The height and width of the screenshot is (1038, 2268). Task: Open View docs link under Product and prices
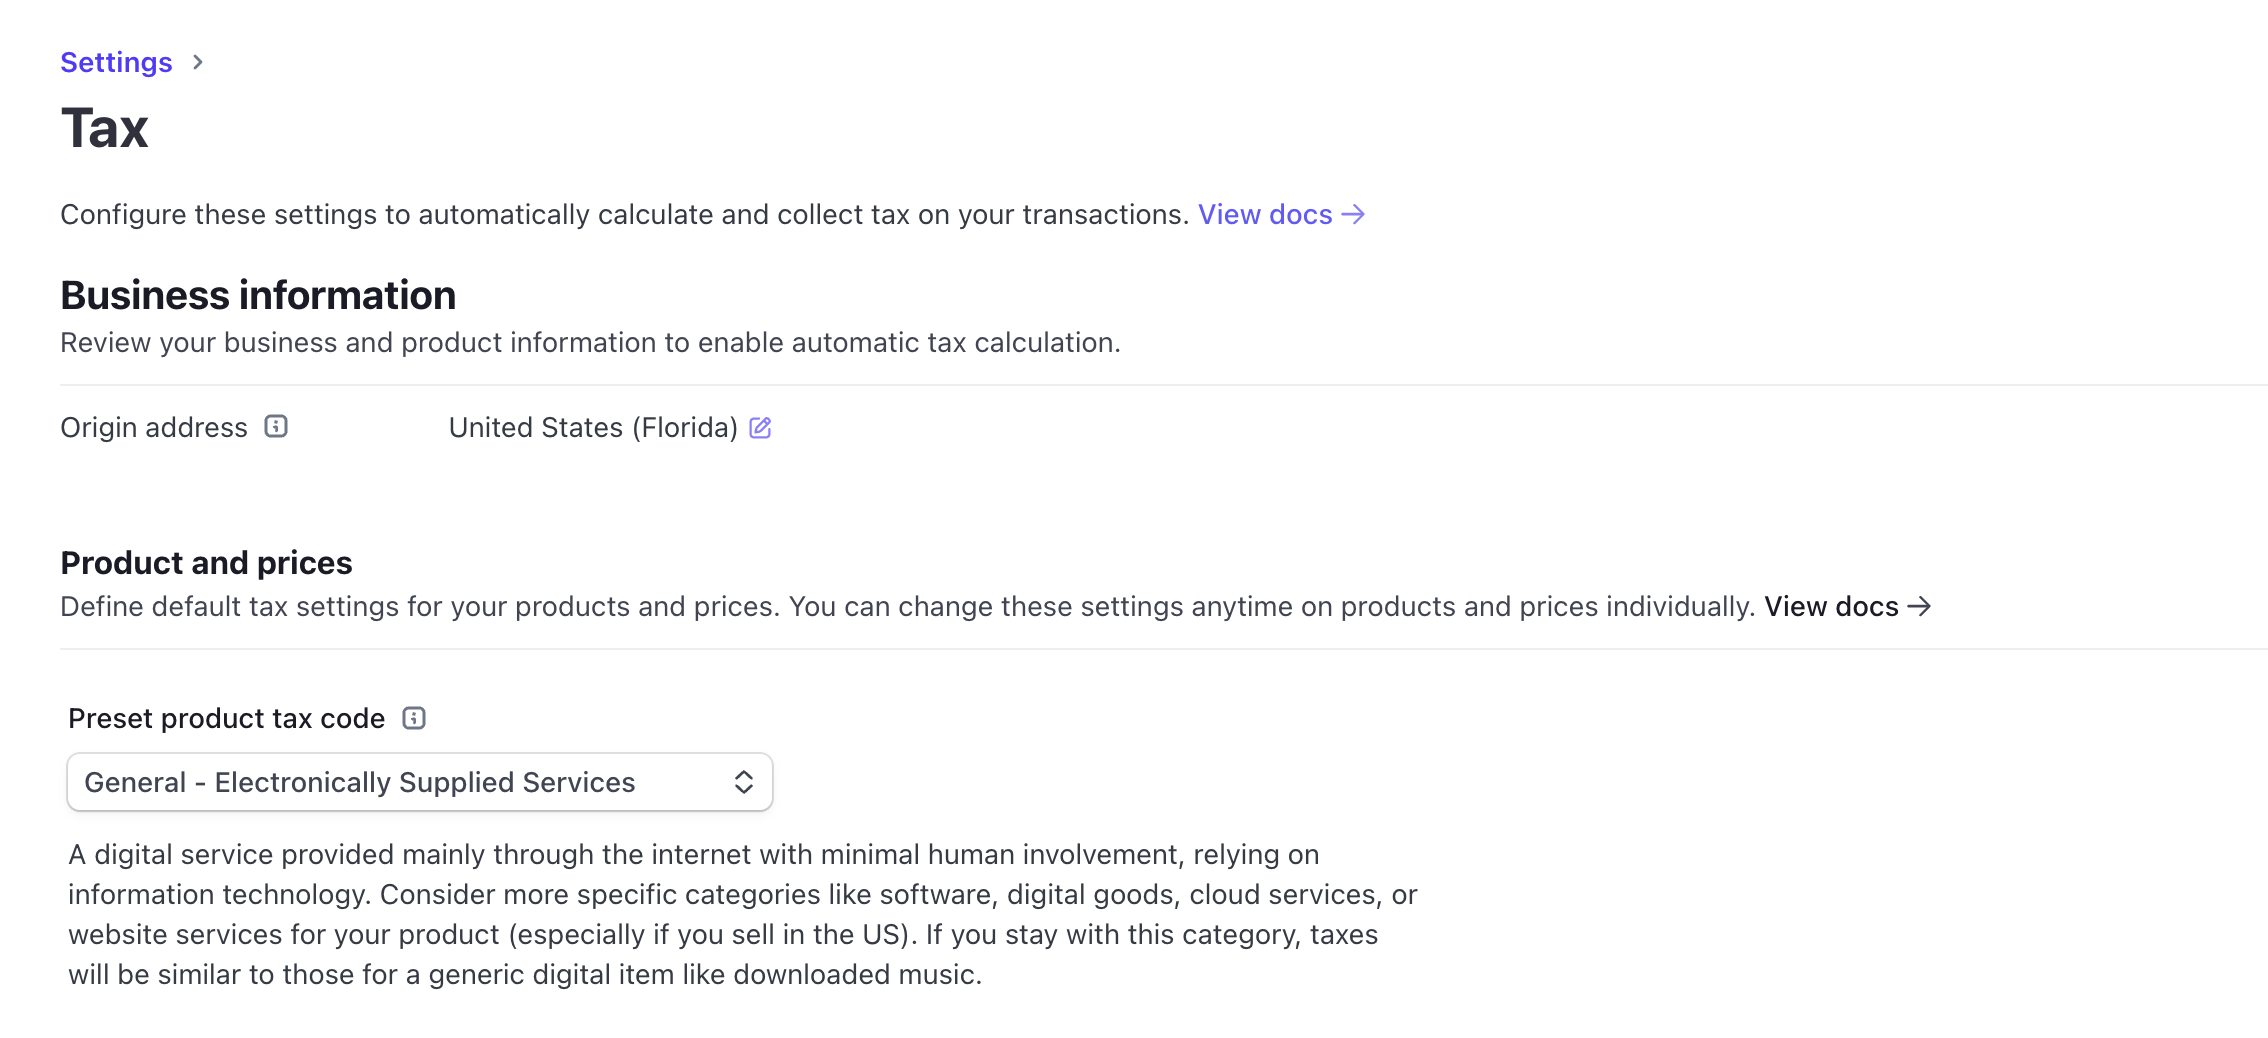[1830, 607]
